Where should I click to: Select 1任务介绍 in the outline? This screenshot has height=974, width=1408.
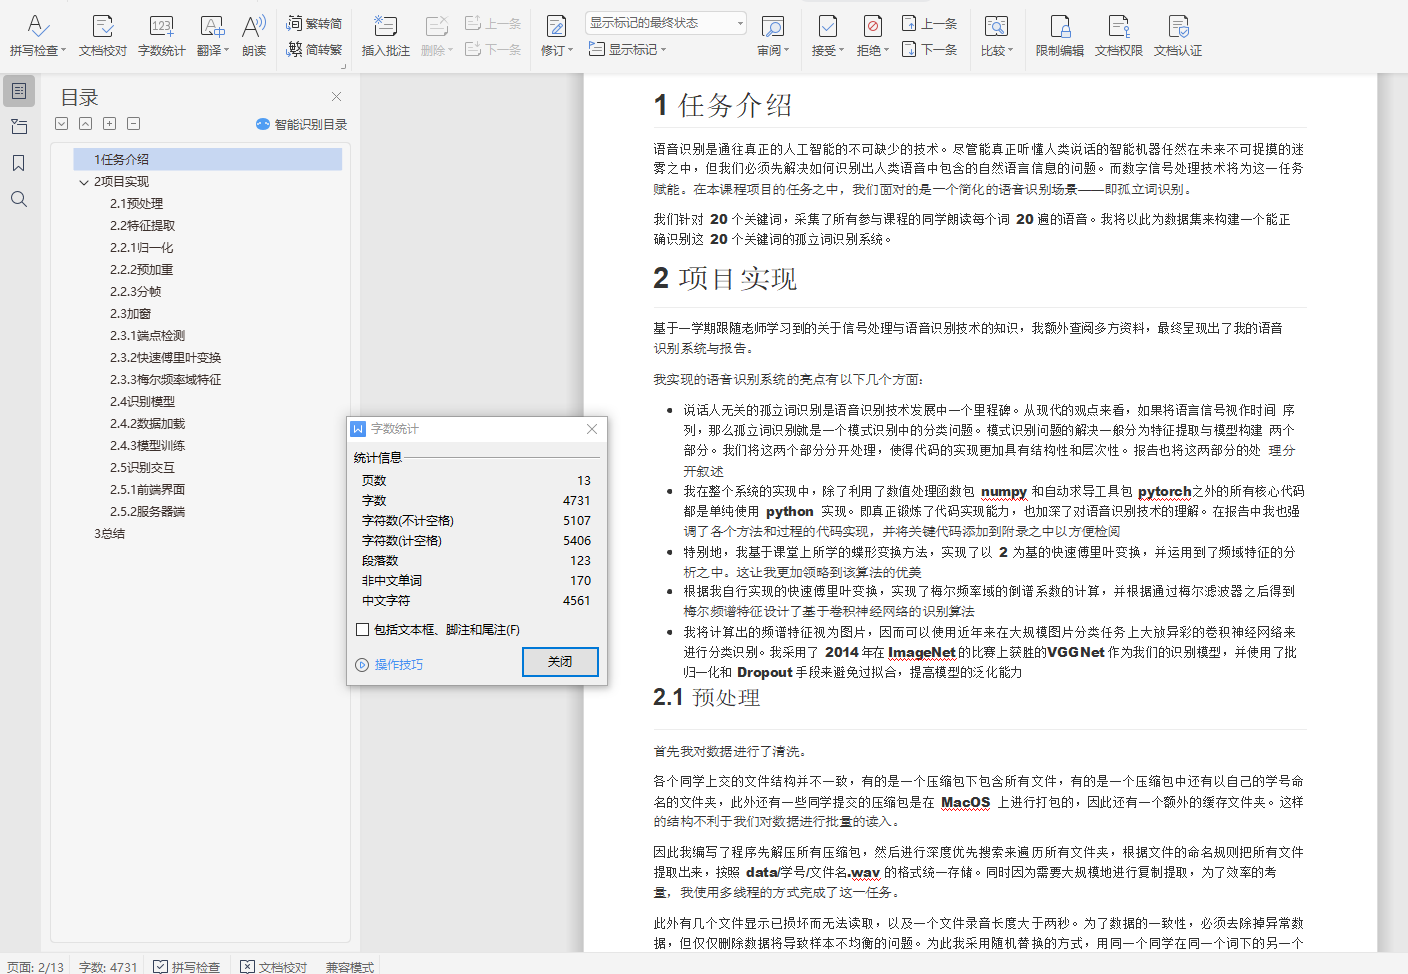pyautogui.click(x=208, y=159)
